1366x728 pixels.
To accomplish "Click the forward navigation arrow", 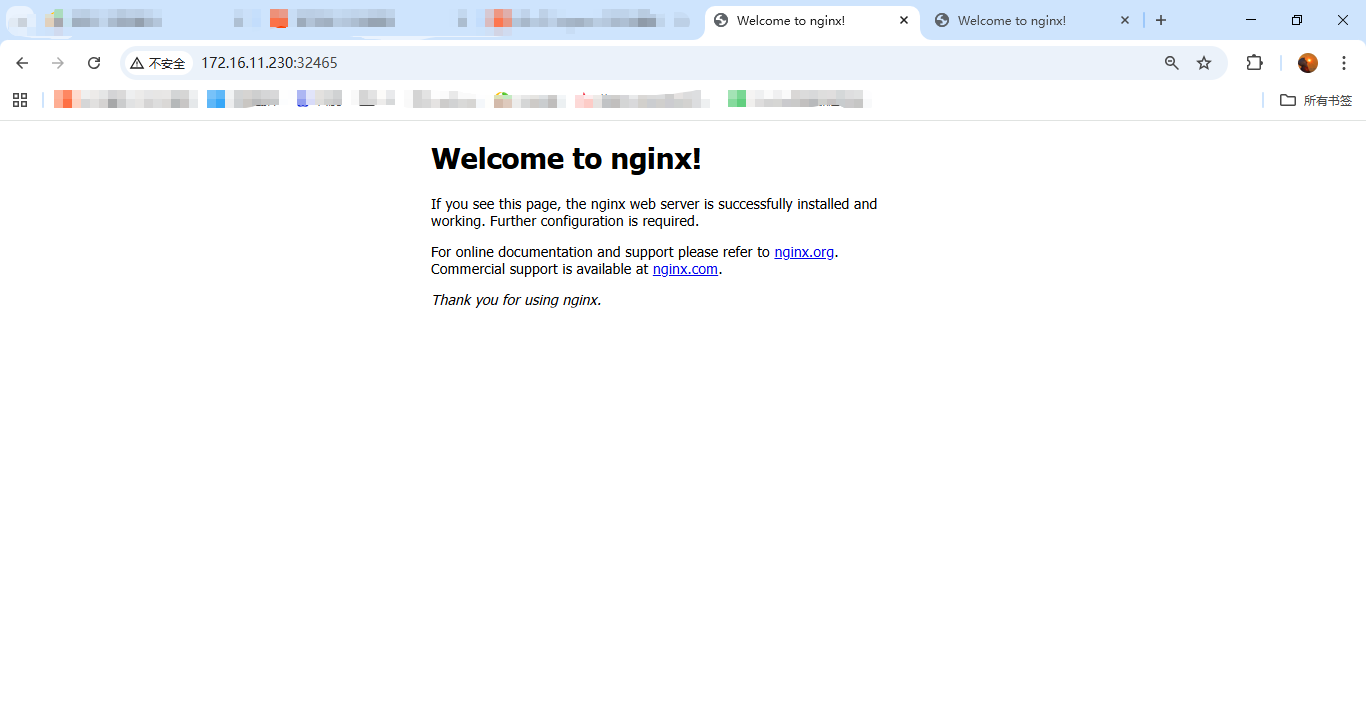I will coord(58,63).
